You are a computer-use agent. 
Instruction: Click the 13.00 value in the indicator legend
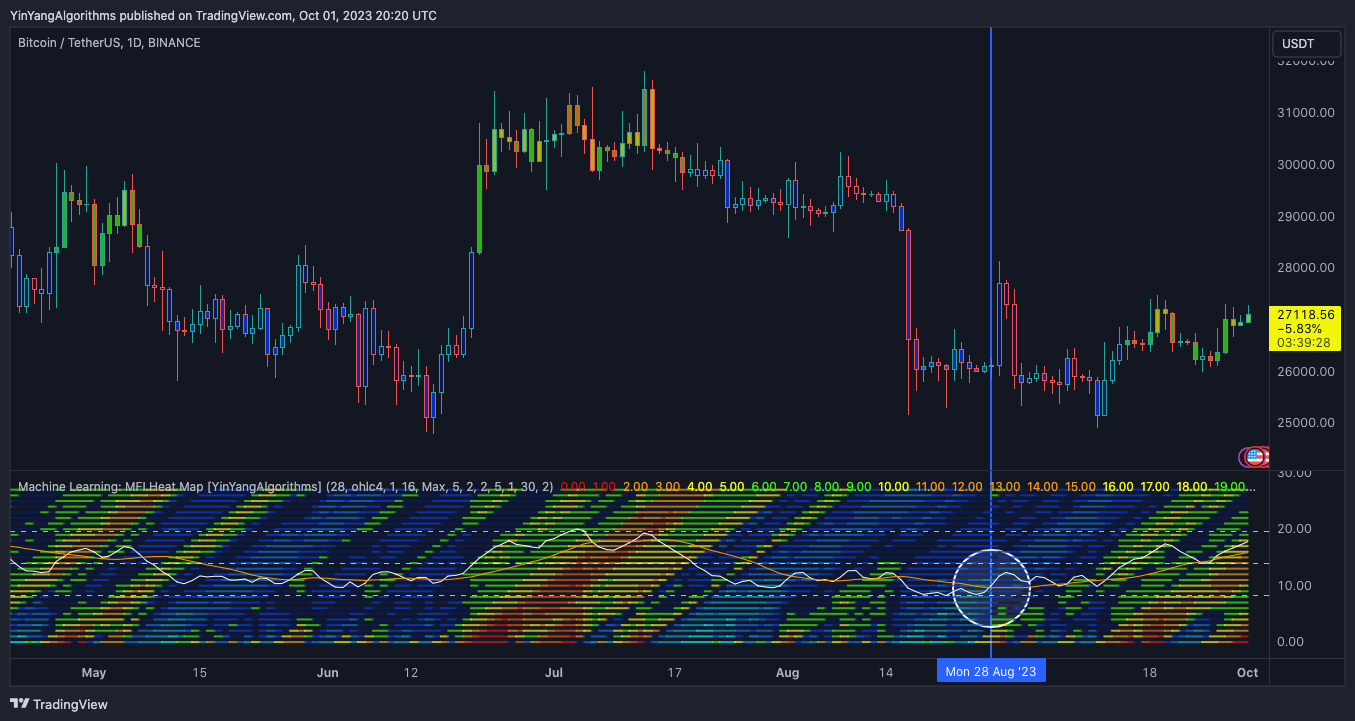tap(1005, 487)
